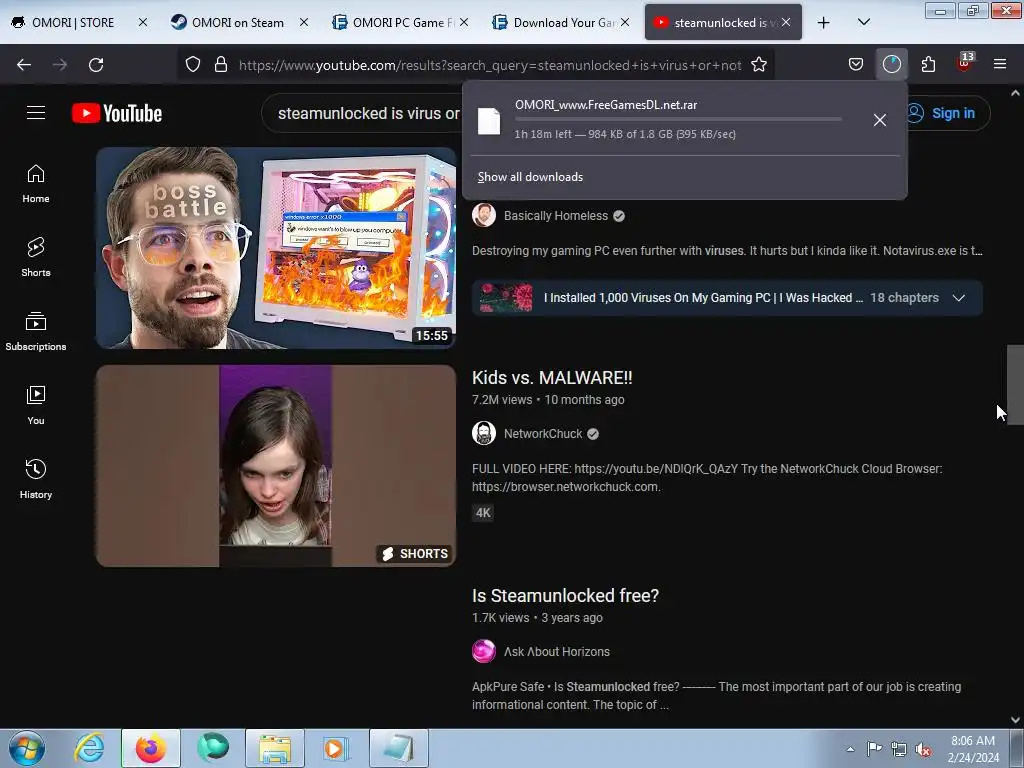The height and width of the screenshot is (768, 1024).
Task: Close the OMORI on Steam tab
Action: pos(304,22)
